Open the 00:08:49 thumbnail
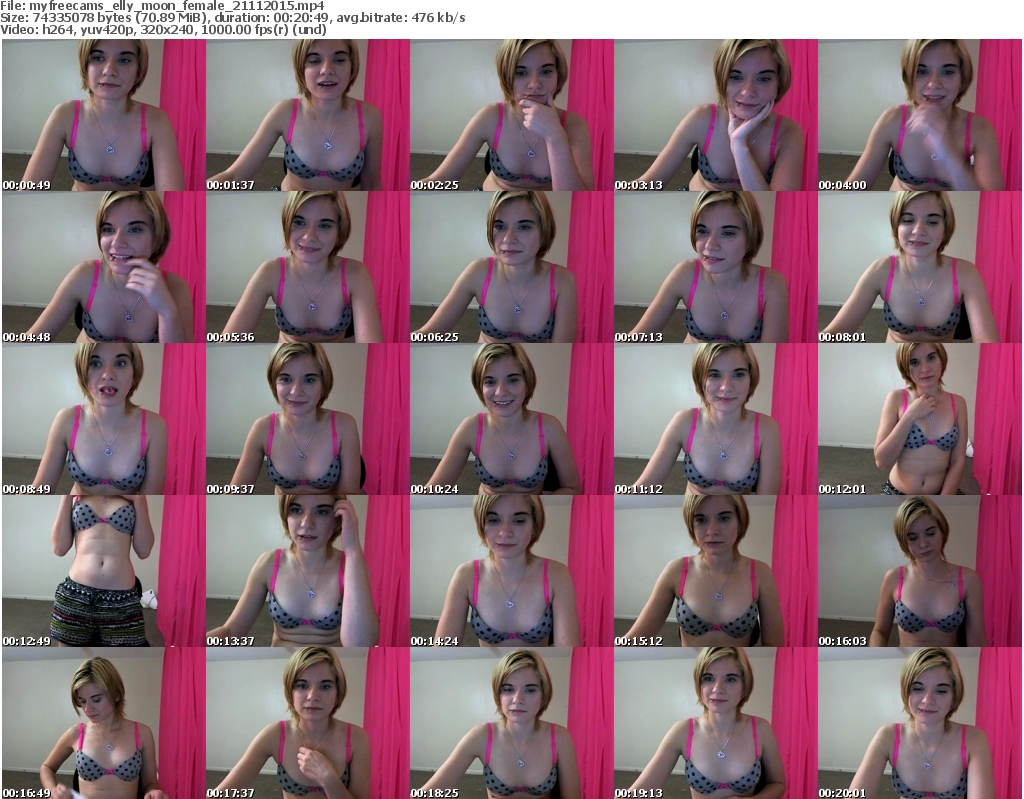Viewport: 1024px width, 799px height. (x=103, y=419)
